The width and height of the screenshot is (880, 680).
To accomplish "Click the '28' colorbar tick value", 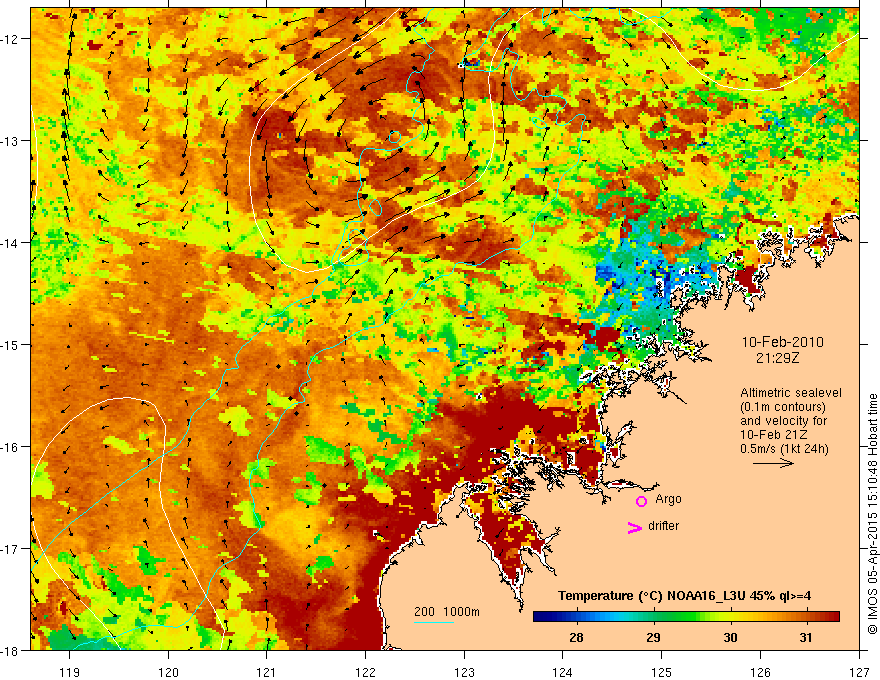I will coord(576,638).
